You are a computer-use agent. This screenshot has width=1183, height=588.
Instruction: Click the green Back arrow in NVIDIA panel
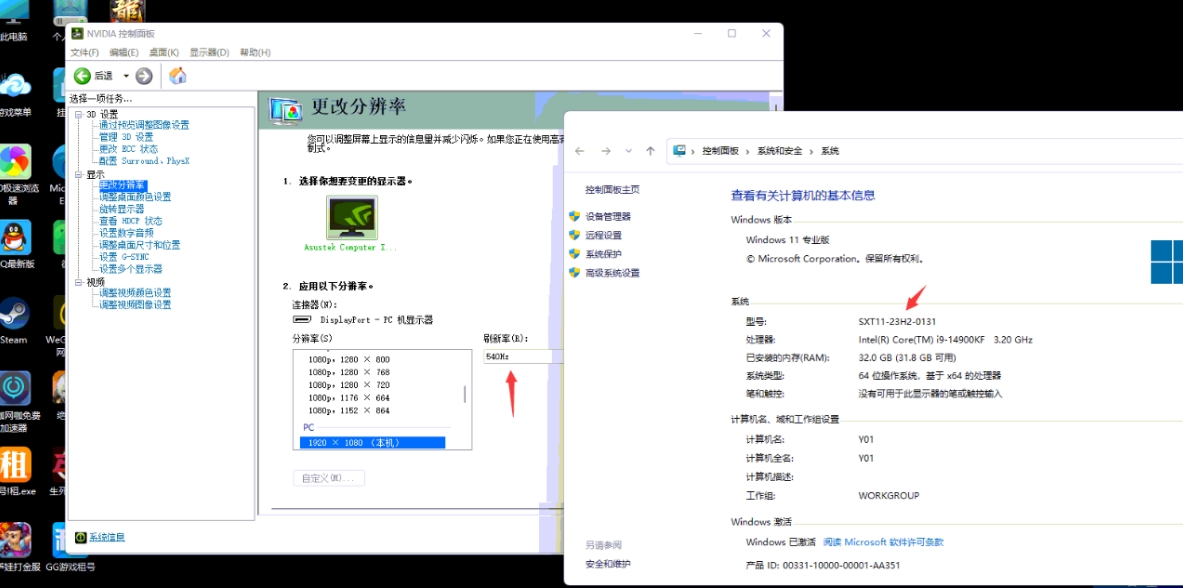pyautogui.click(x=82, y=75)
